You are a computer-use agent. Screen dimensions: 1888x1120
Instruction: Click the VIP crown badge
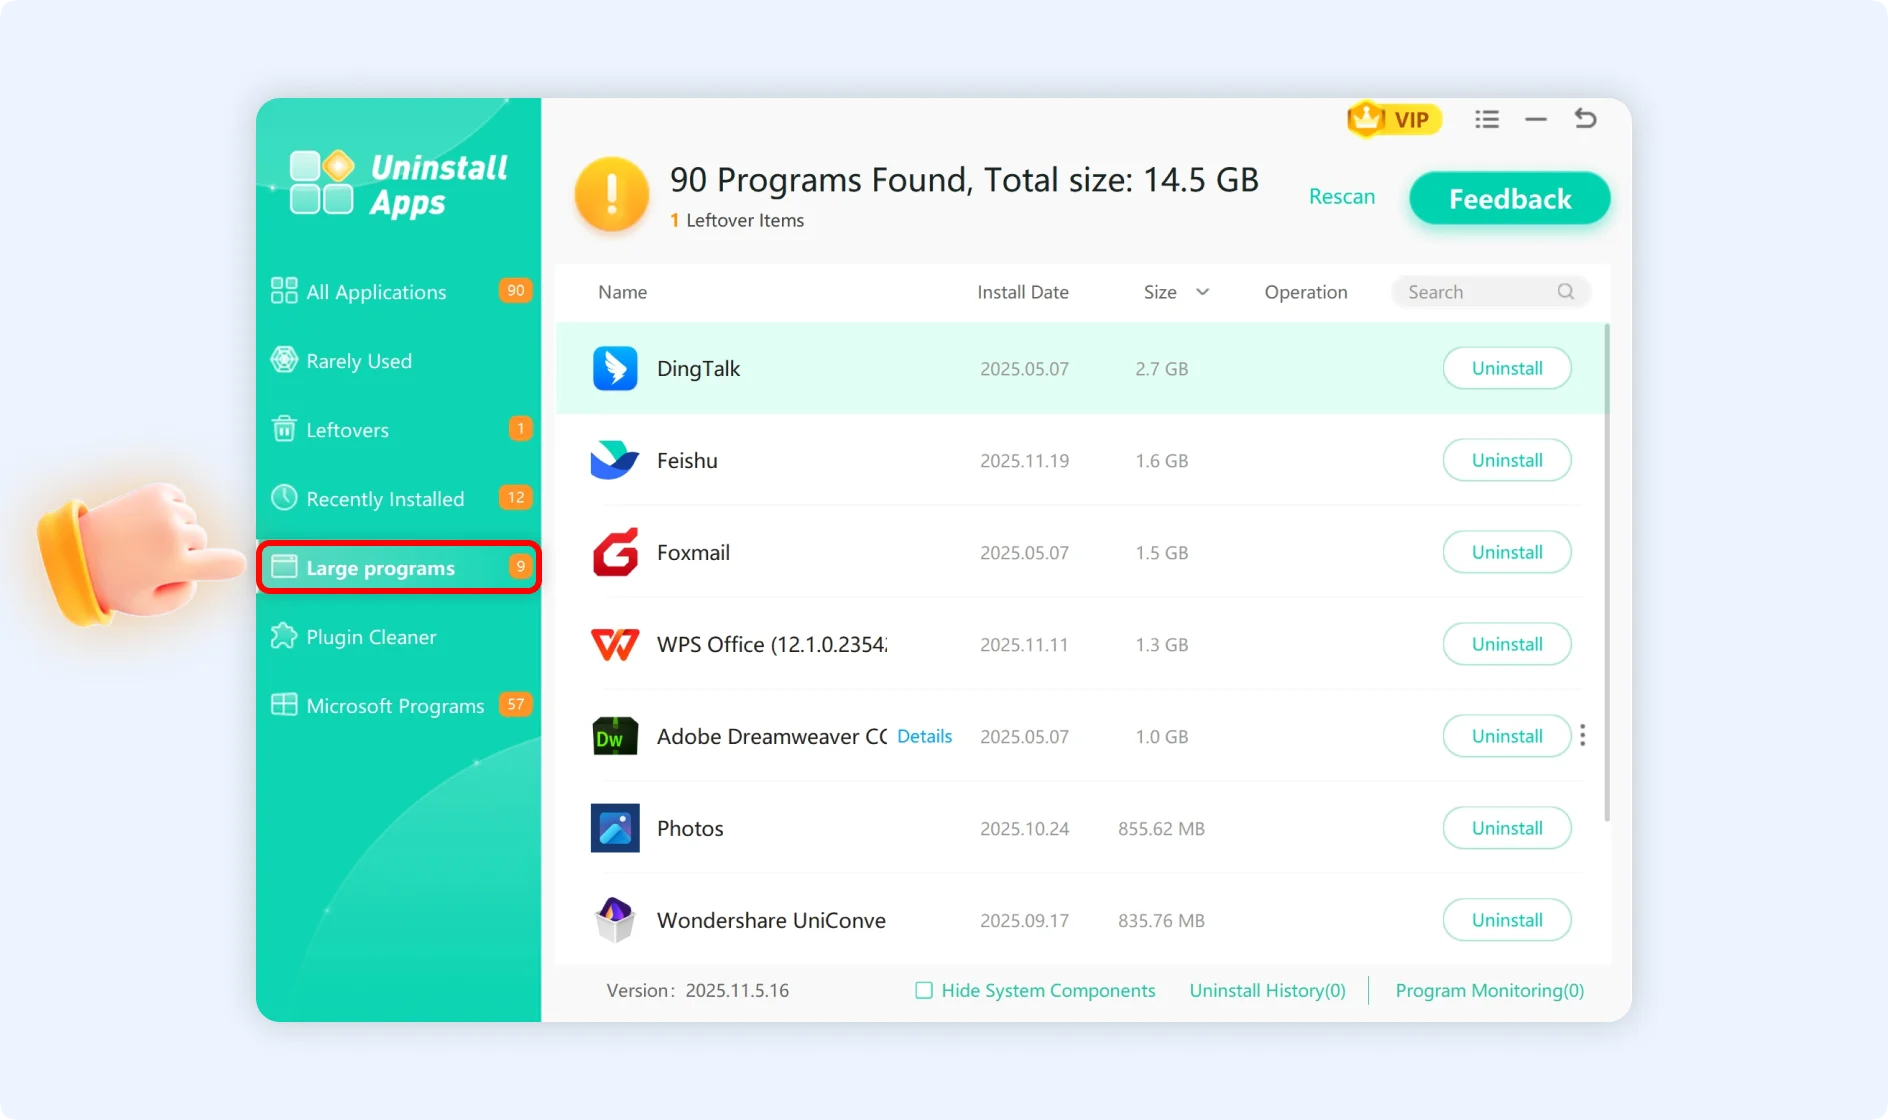1393,120
